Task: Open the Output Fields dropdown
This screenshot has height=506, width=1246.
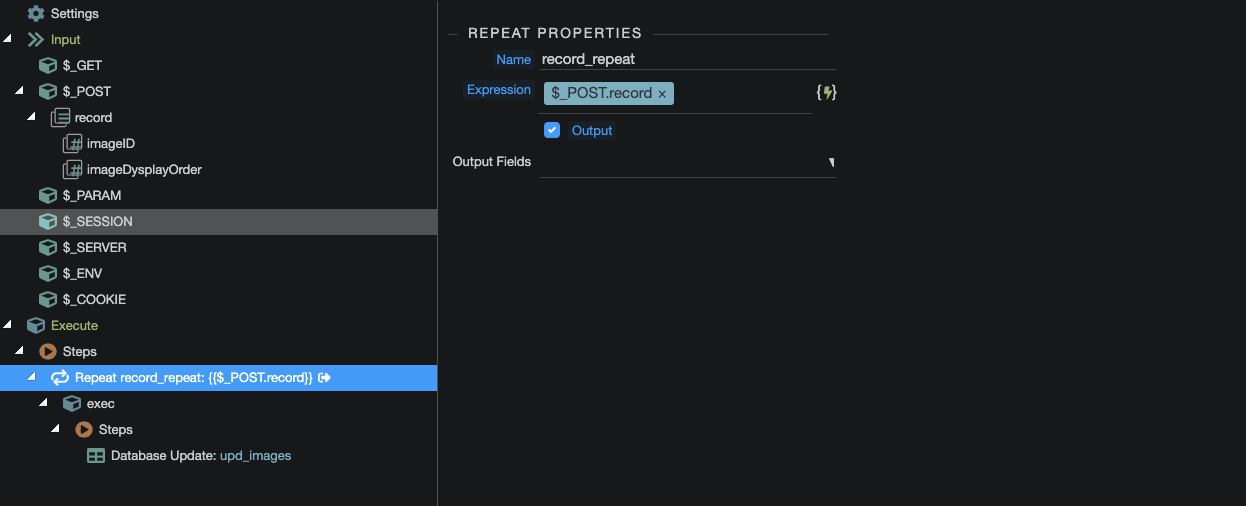Action: pos(830,162)
